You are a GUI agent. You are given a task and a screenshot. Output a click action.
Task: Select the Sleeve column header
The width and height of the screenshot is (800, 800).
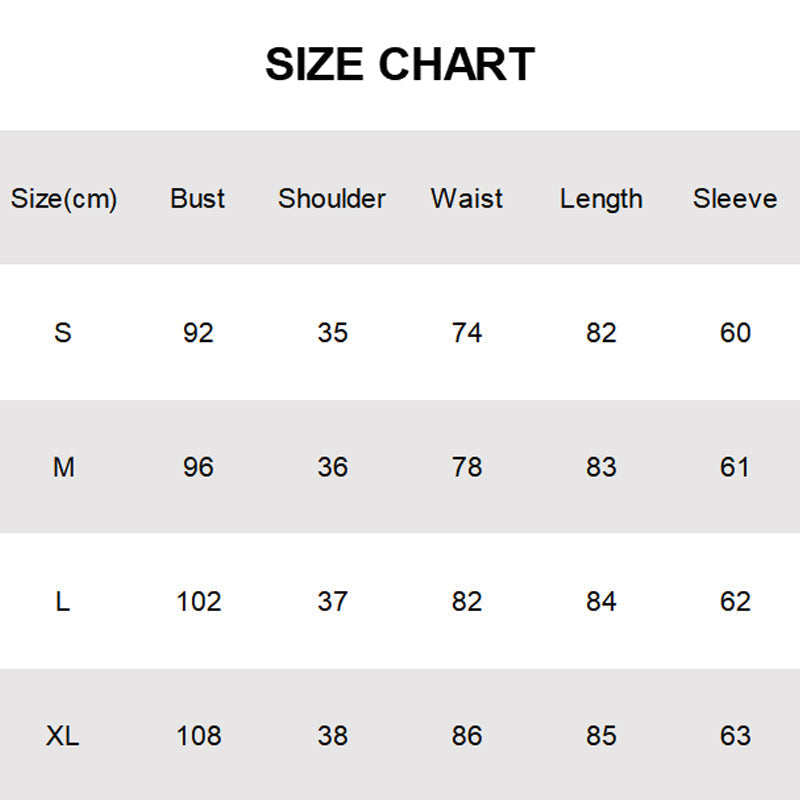click(735, 198)
